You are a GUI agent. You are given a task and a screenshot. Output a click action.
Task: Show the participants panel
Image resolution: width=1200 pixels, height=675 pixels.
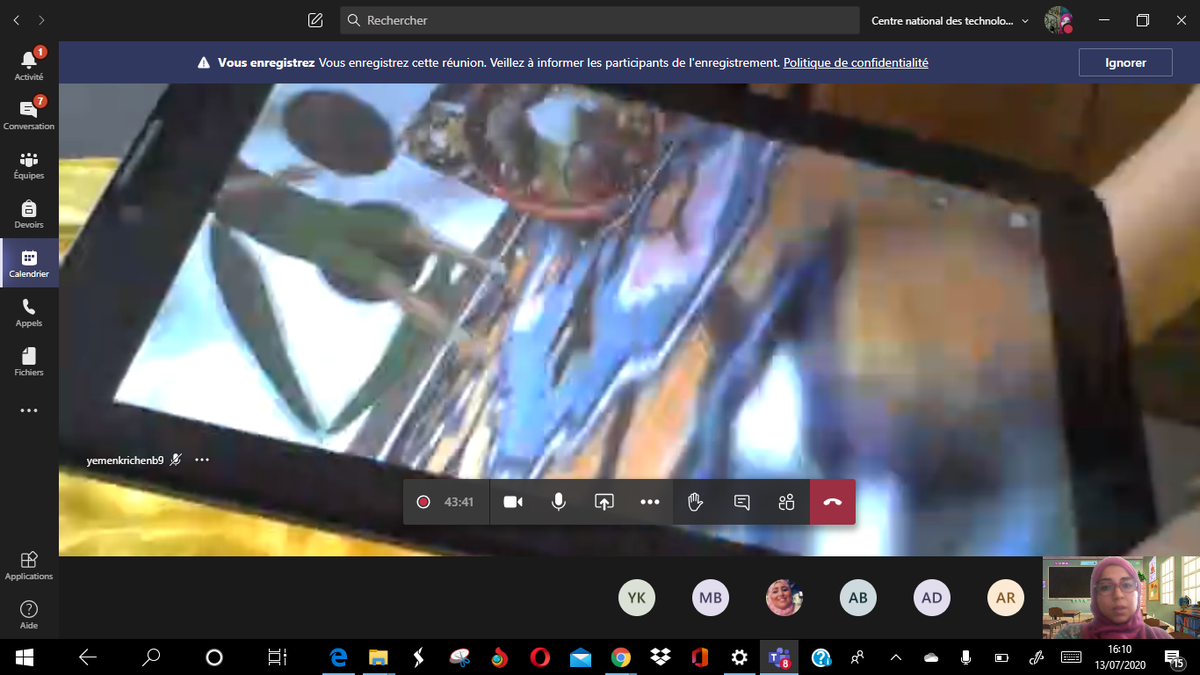click(786, 502)
